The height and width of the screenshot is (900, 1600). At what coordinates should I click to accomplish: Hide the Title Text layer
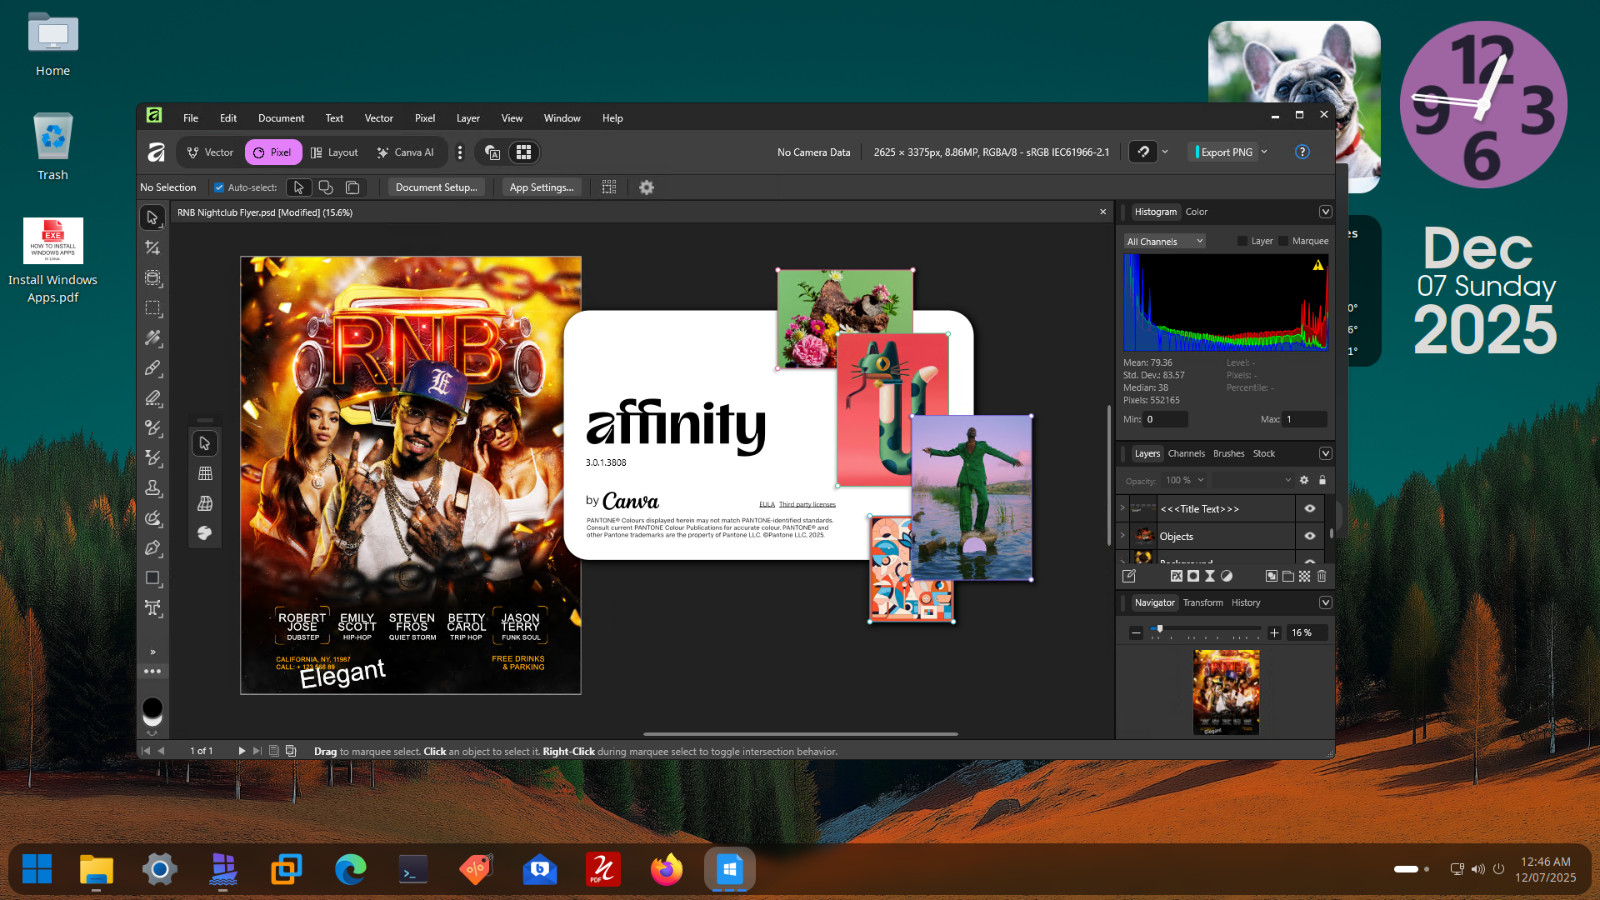(x=1310, y=509)
